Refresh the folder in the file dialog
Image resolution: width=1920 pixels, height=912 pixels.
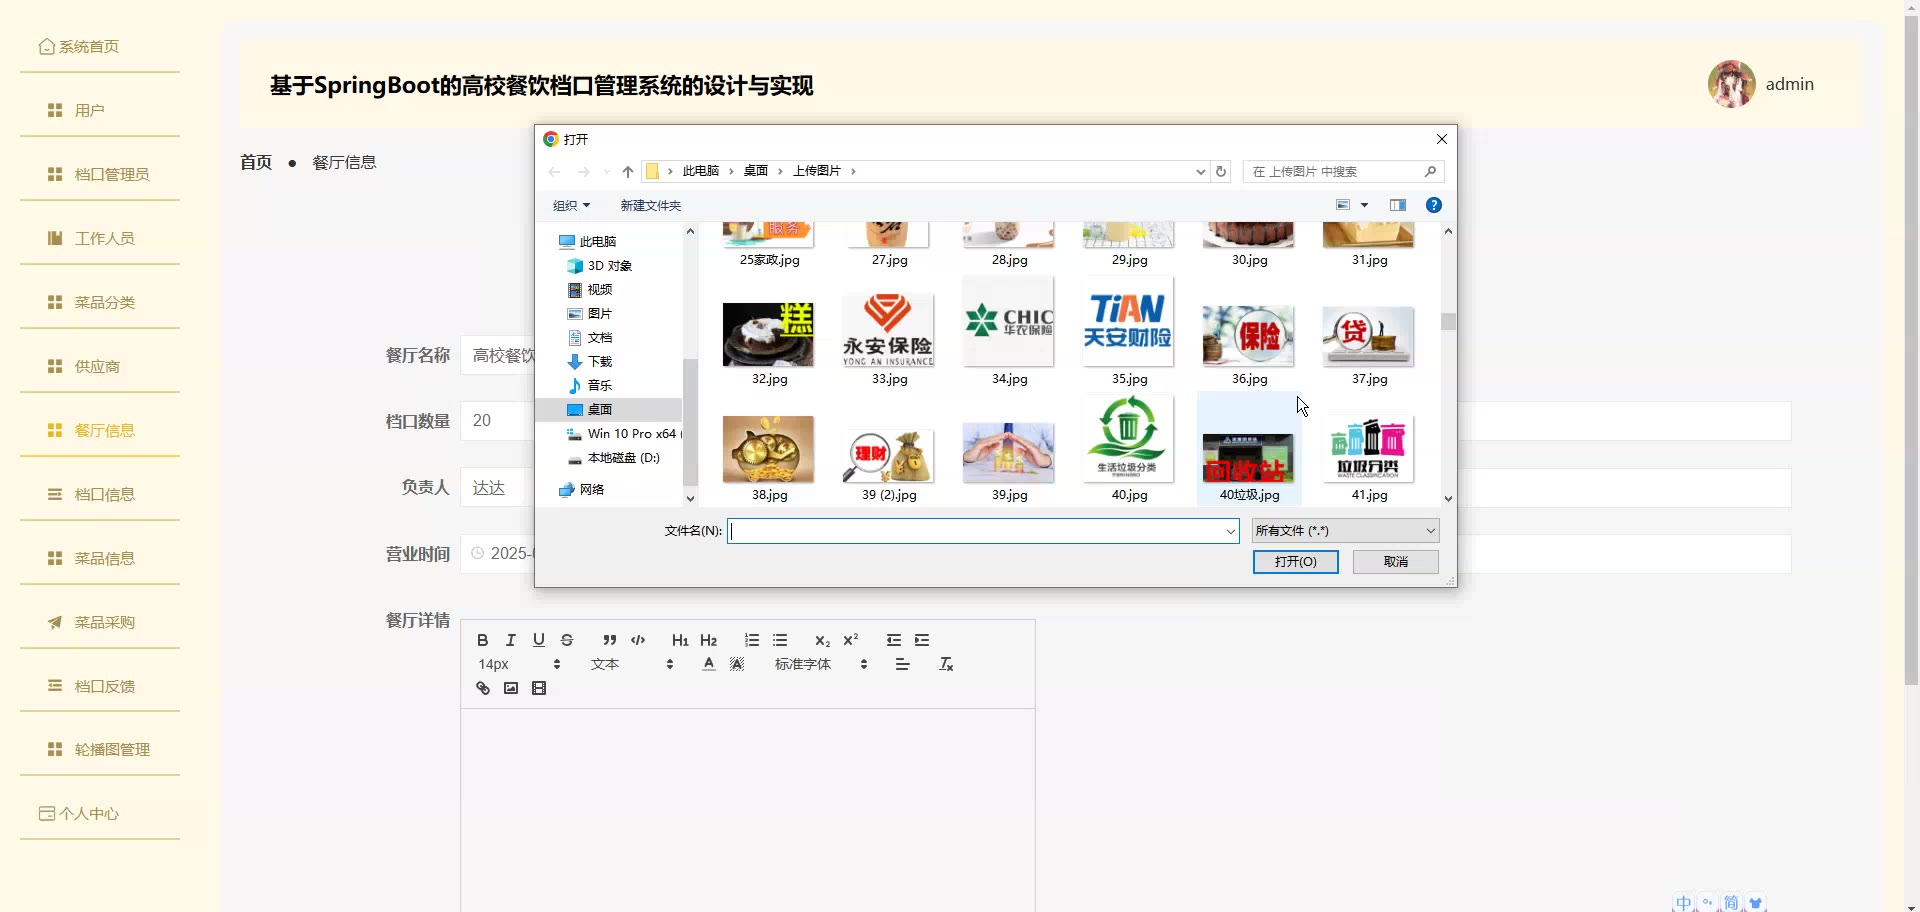(x=1221, y=171)
